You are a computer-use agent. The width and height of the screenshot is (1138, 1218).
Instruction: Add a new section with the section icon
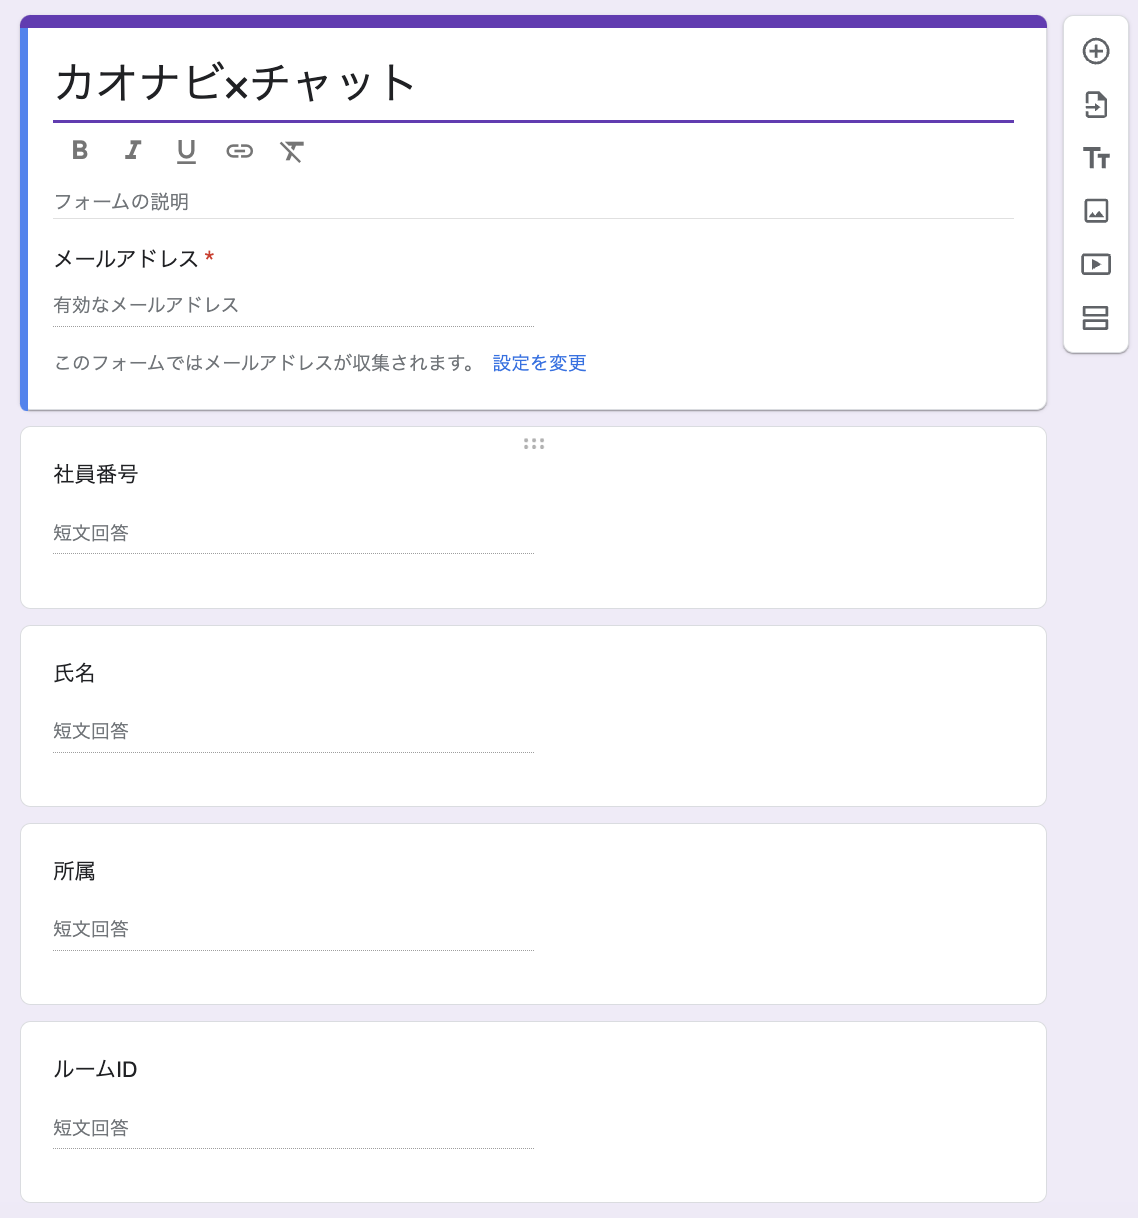1096,318
